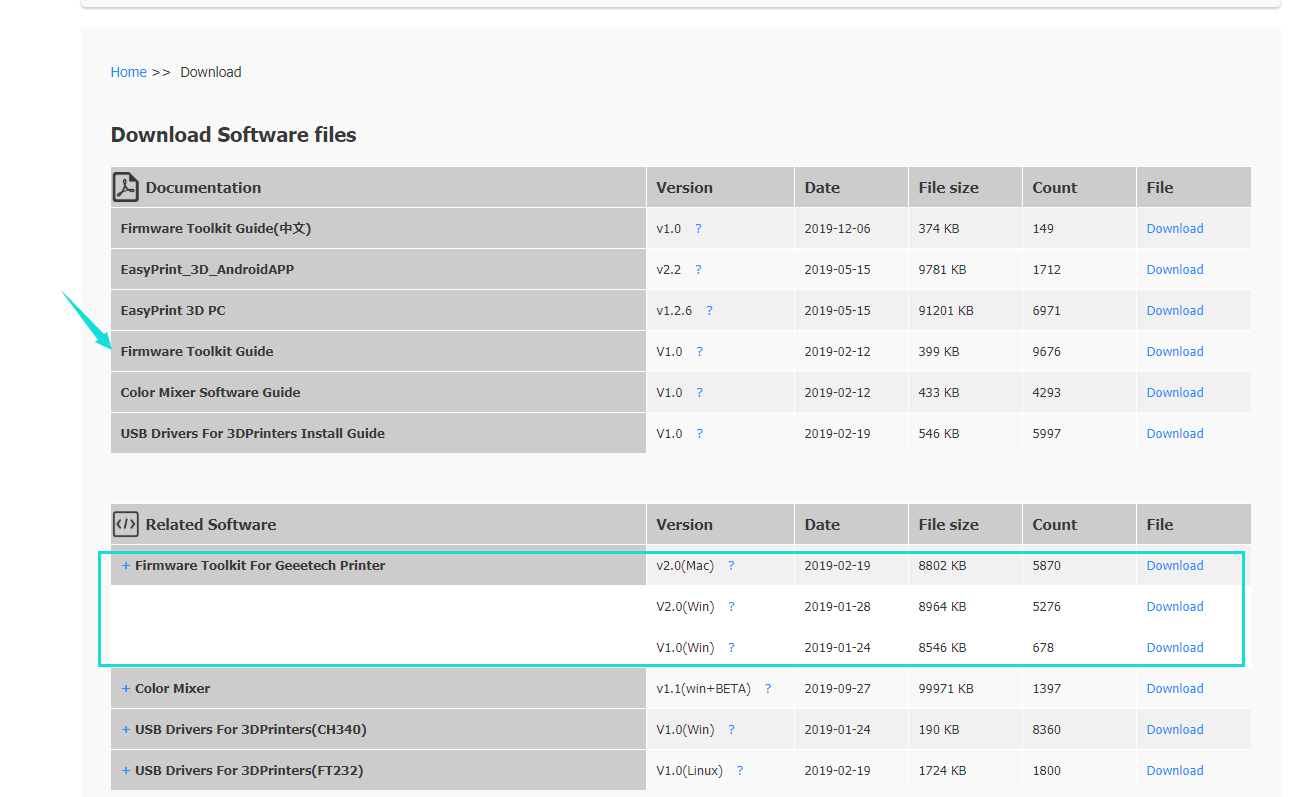Download Firmware Toolkit v2.0(Mac)
This screenshot has width=1302, height=797.
(x=1175, y=566)
